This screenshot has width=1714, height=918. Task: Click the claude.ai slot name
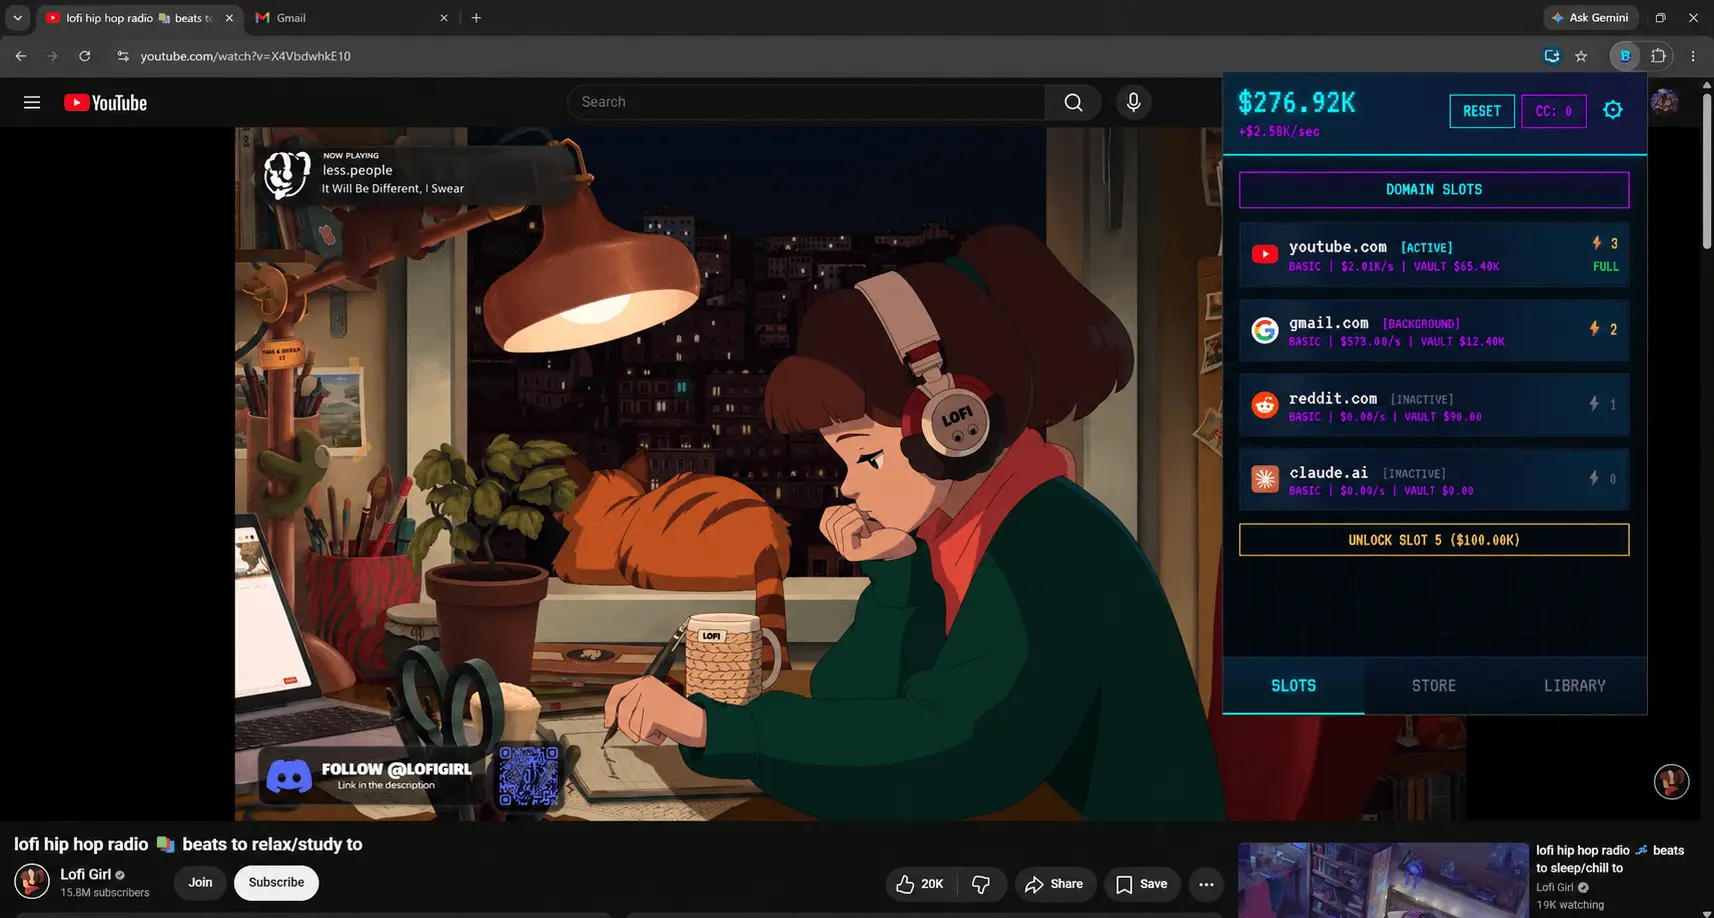coord(1329,473)
